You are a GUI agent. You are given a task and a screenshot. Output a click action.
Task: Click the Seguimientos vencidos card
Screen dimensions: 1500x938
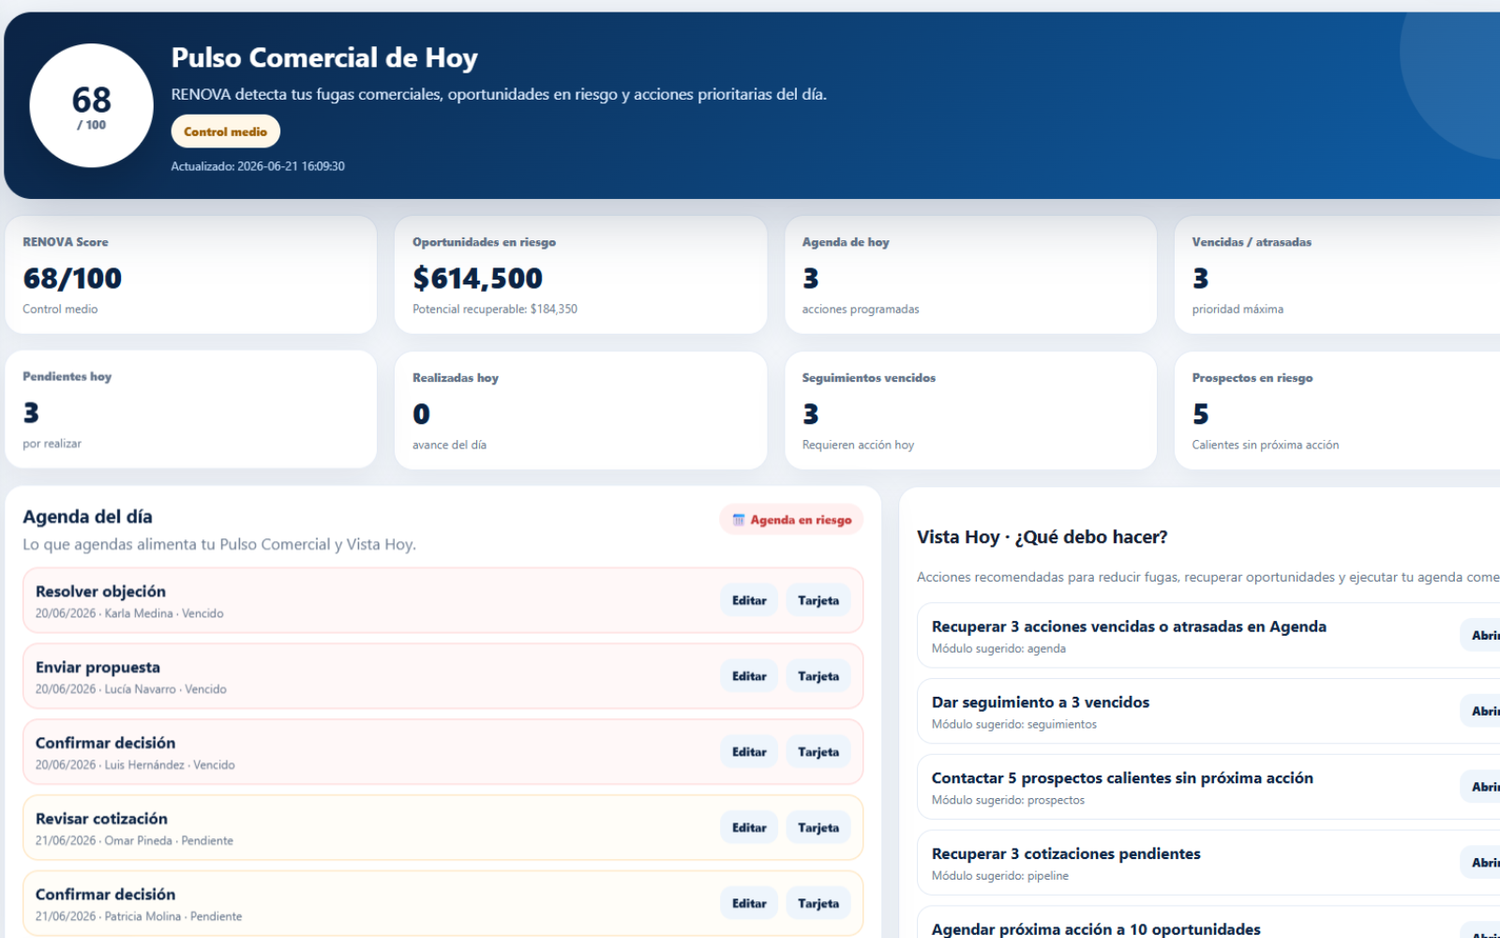pos(971,410)
